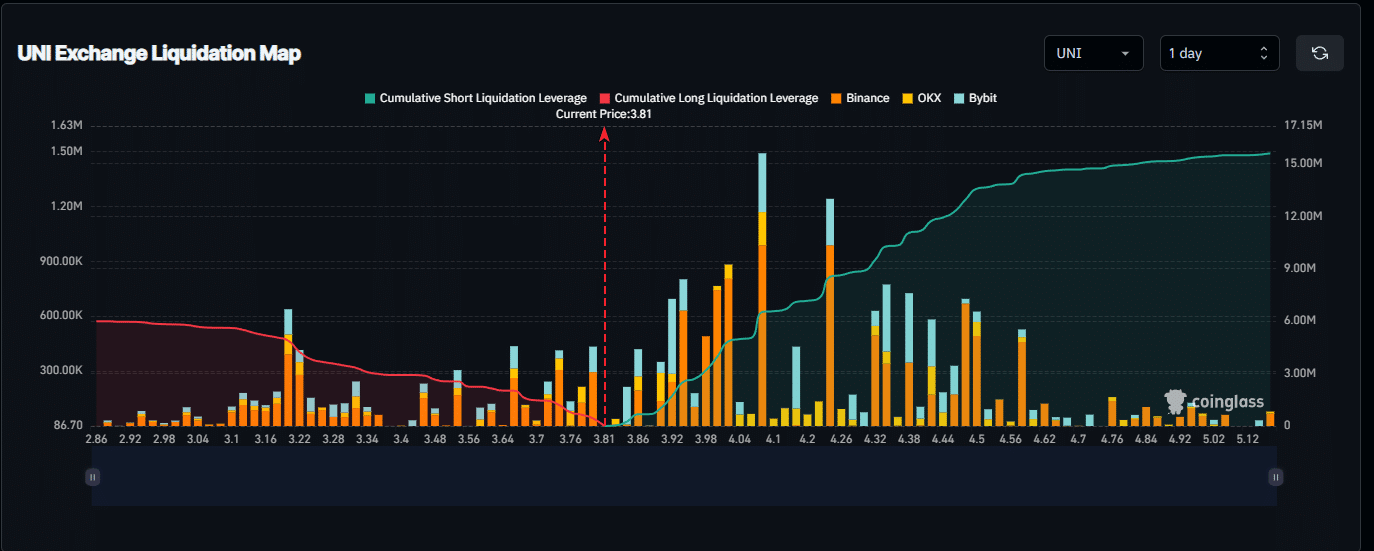Click the left pause-style range handle
This screenshot has height=551, width=1374.
[93, 478]
